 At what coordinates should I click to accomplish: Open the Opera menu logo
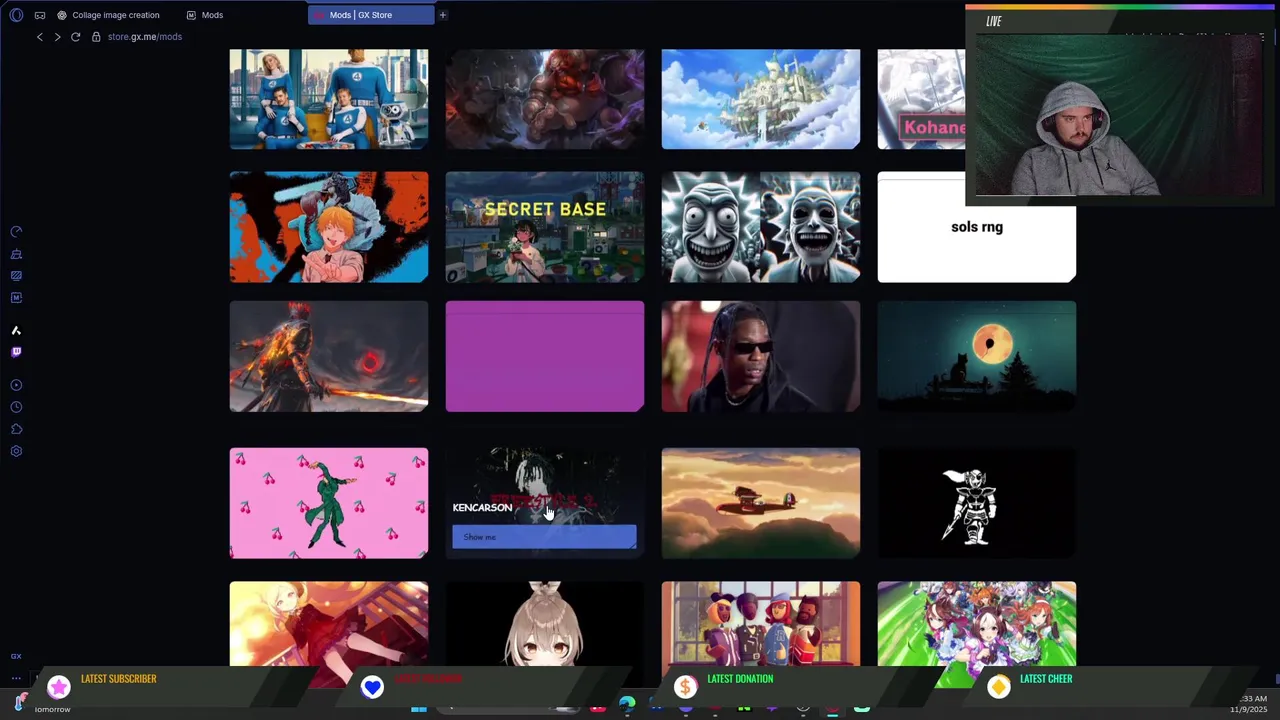[x=16, y=15]
